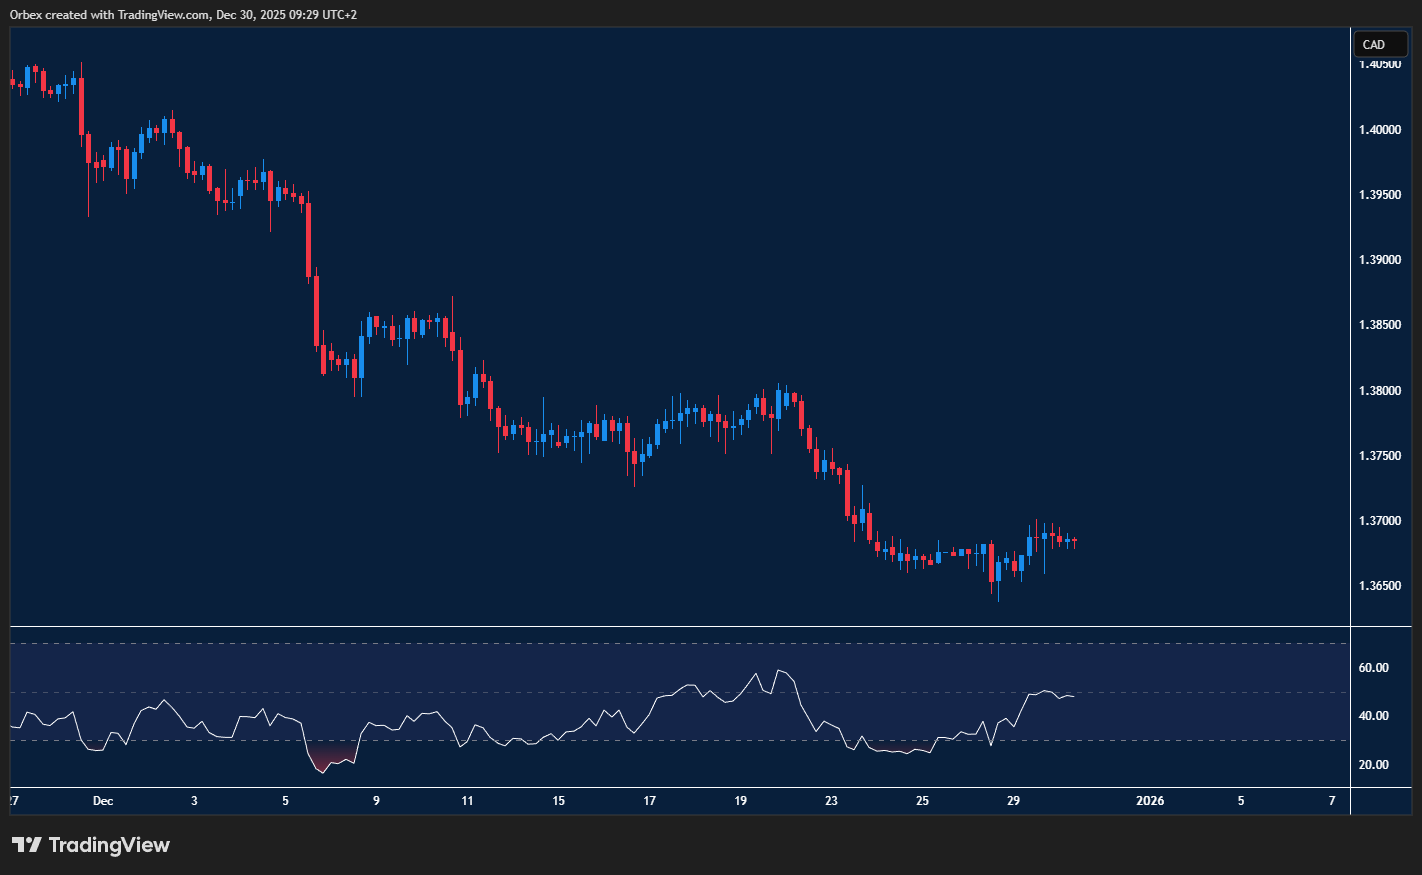Screen dimensions: 1422x875
Task: Click the 29 date marker on time axis
Action: (x=1013, y=801)
